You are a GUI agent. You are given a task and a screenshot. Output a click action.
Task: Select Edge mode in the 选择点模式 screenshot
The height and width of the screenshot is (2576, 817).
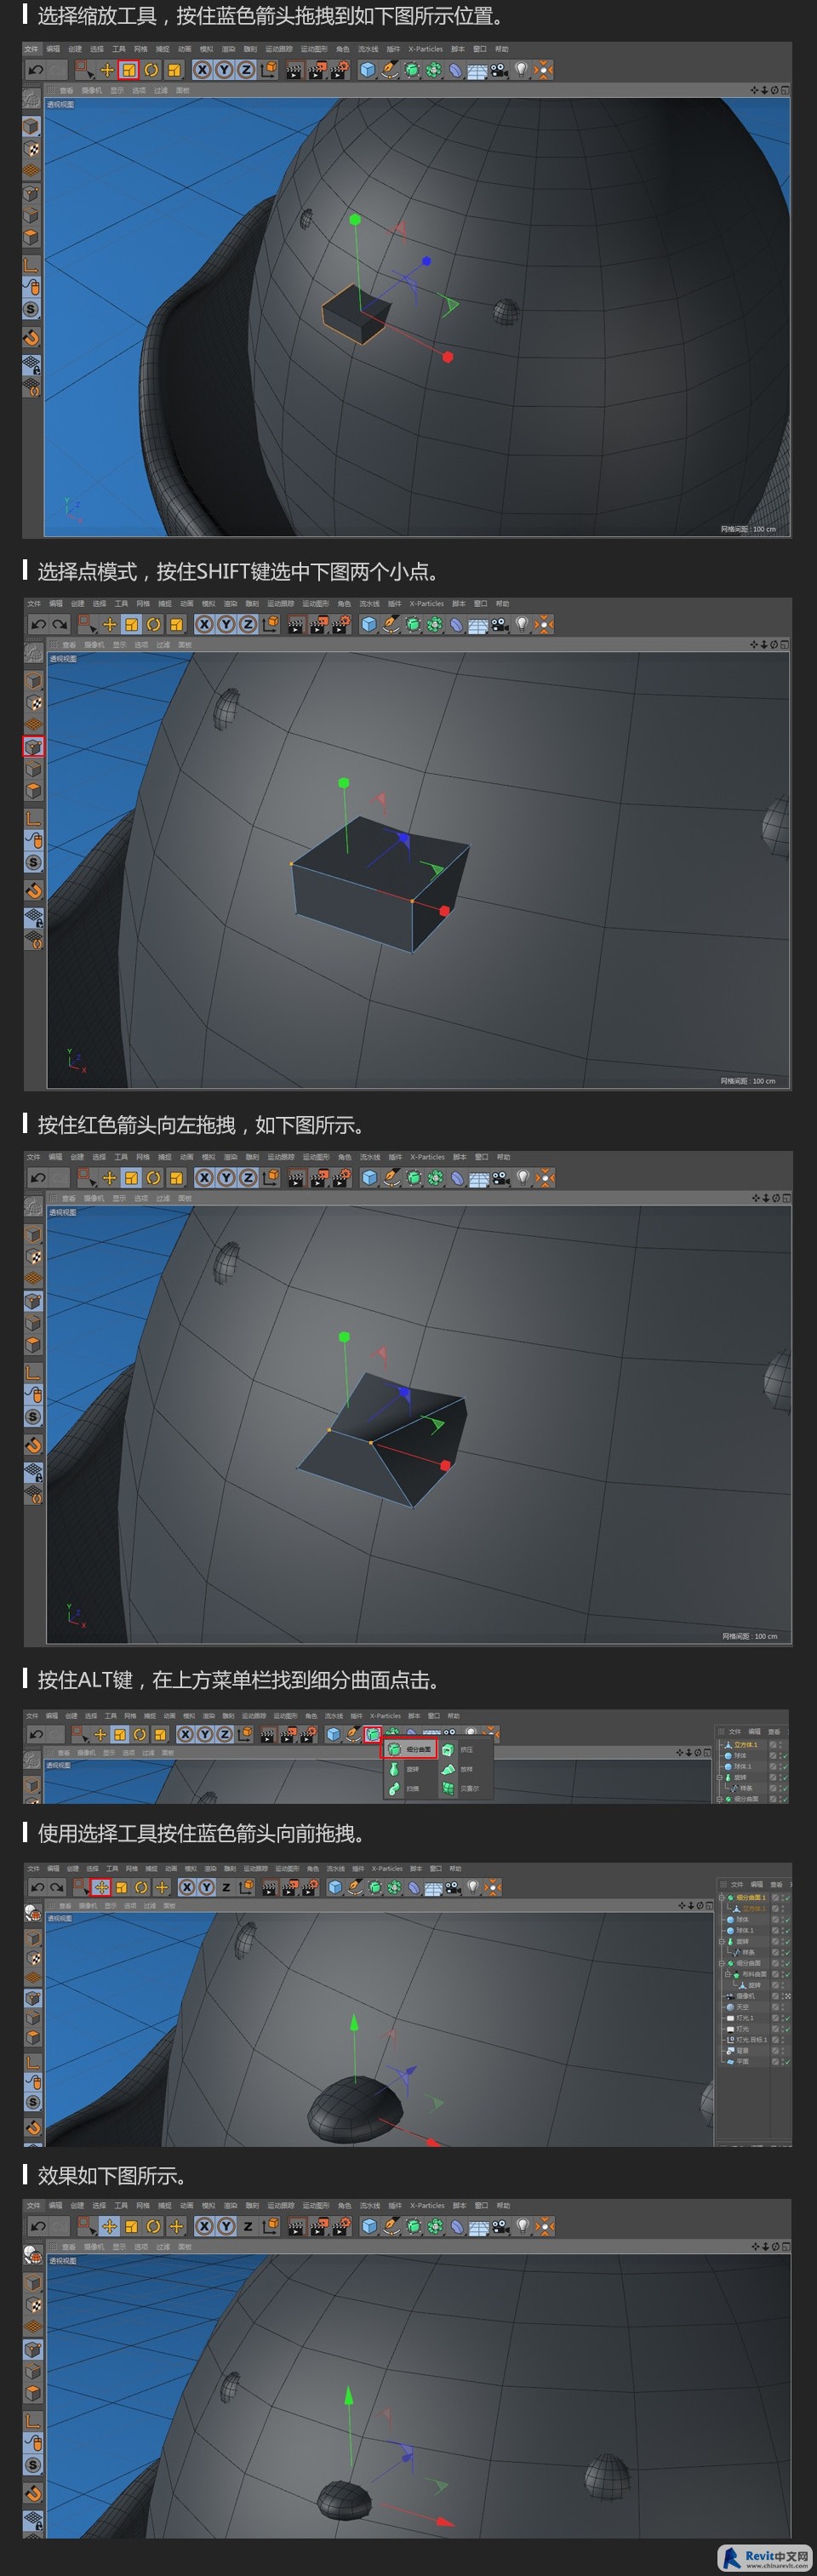pyautogui.click(x=33, y=769)
